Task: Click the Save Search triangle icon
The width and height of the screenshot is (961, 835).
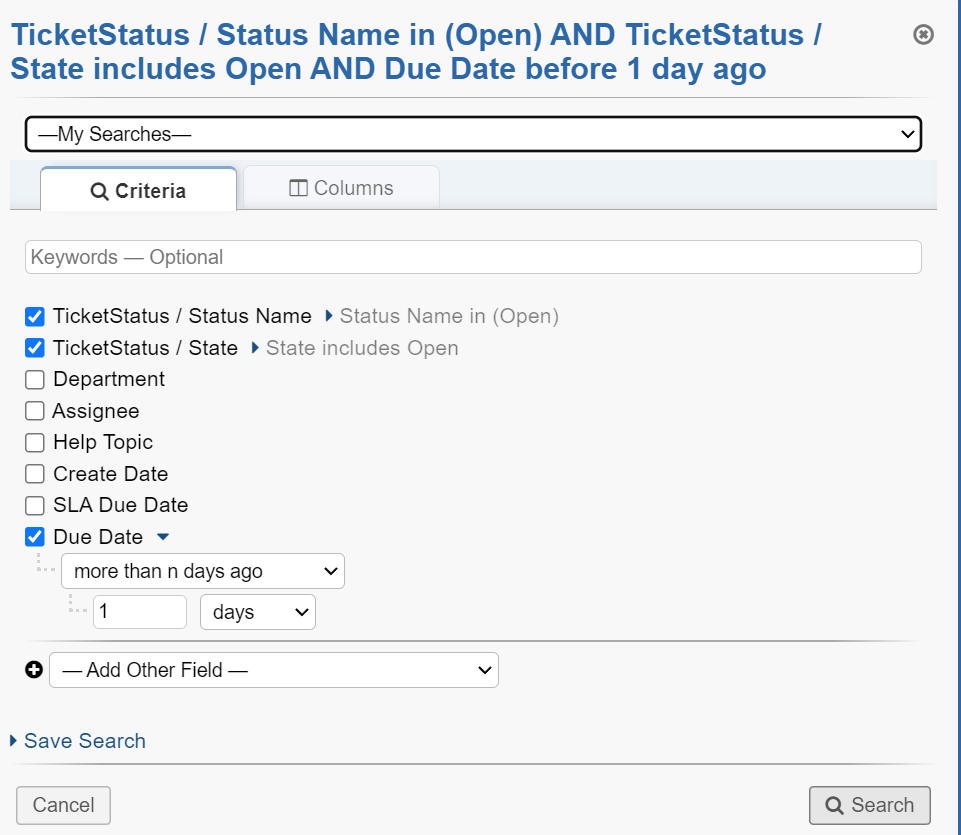Action: pos(13,741)
